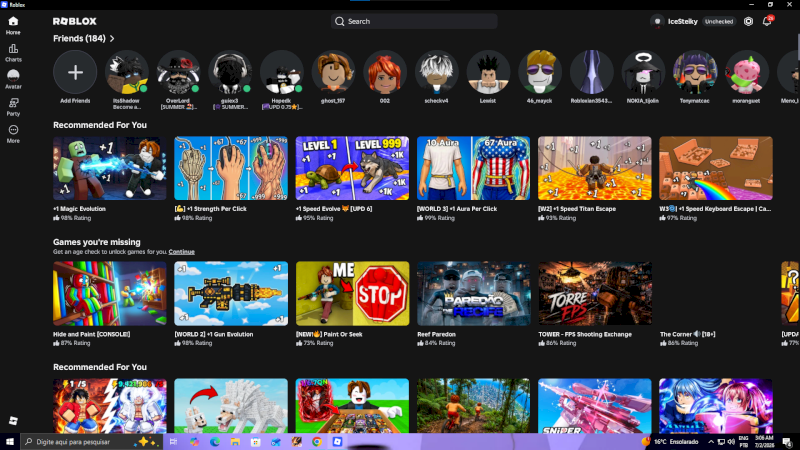Expand the Friends (184) list chevron
Viewport: 800px width, 450px height.
pos(112,39)
